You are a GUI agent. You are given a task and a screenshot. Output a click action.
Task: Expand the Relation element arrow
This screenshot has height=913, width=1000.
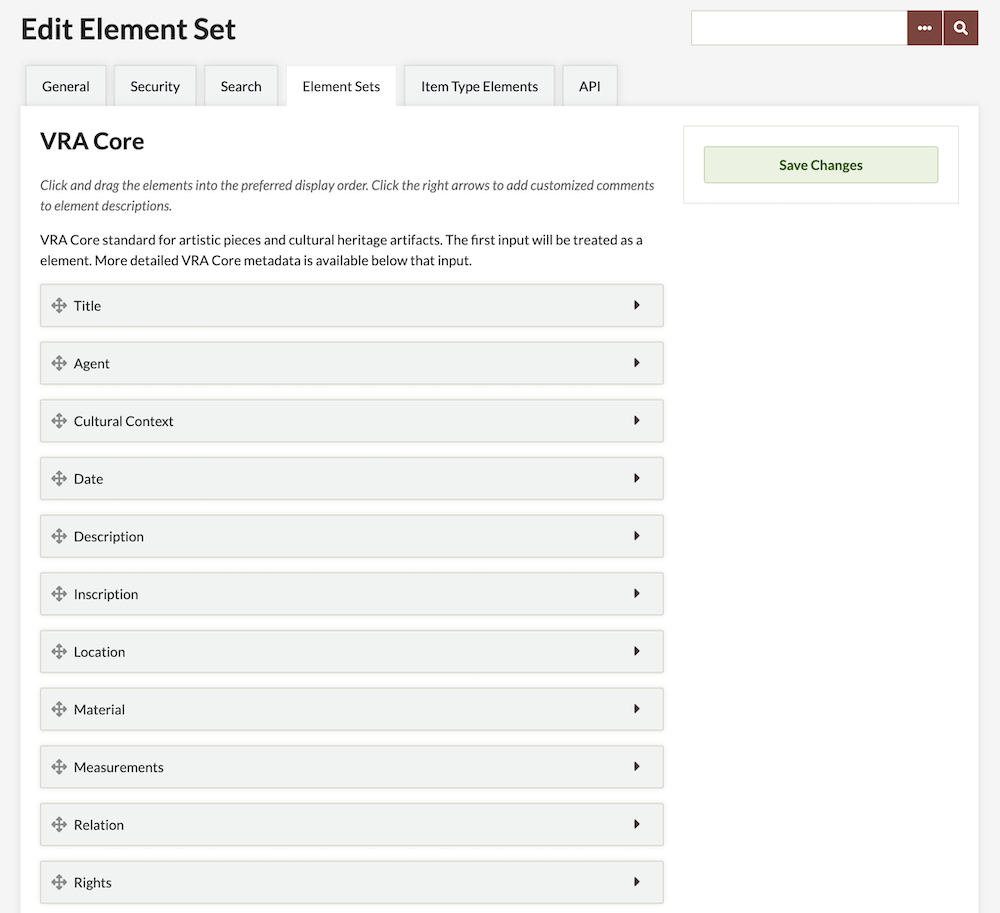coord(638,824)
